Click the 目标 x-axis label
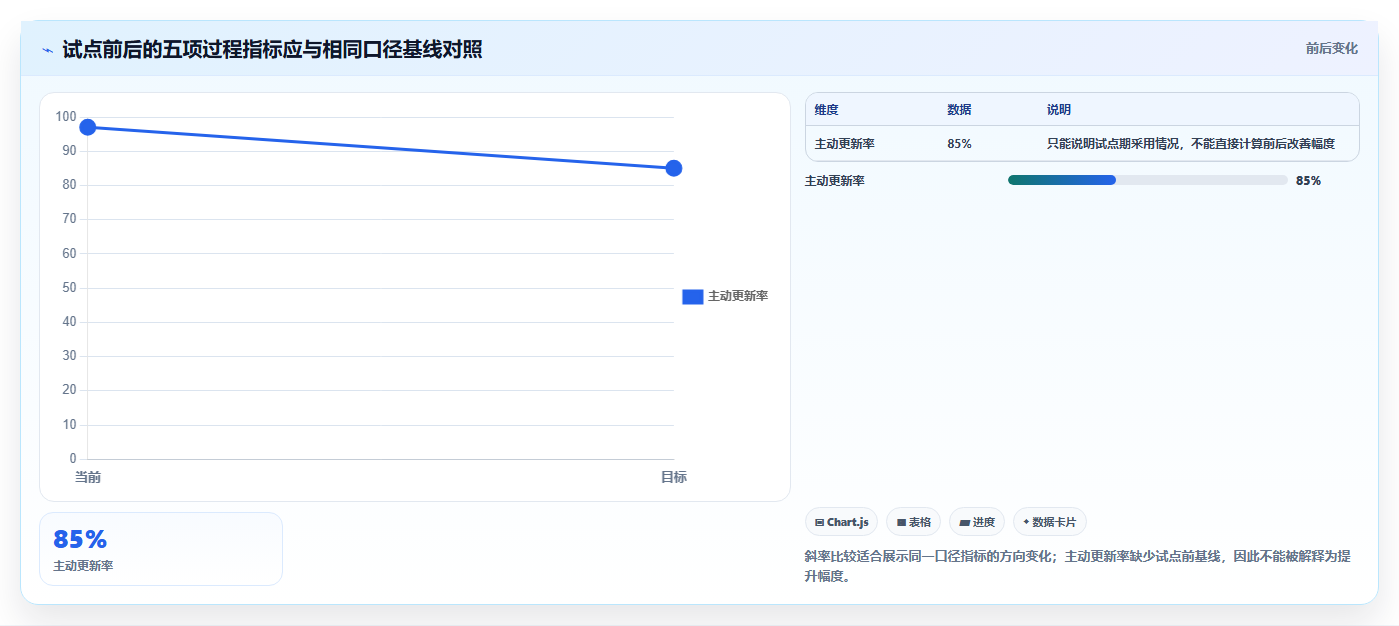Viewport: 1399px width, 626px height. coord(674,477)
